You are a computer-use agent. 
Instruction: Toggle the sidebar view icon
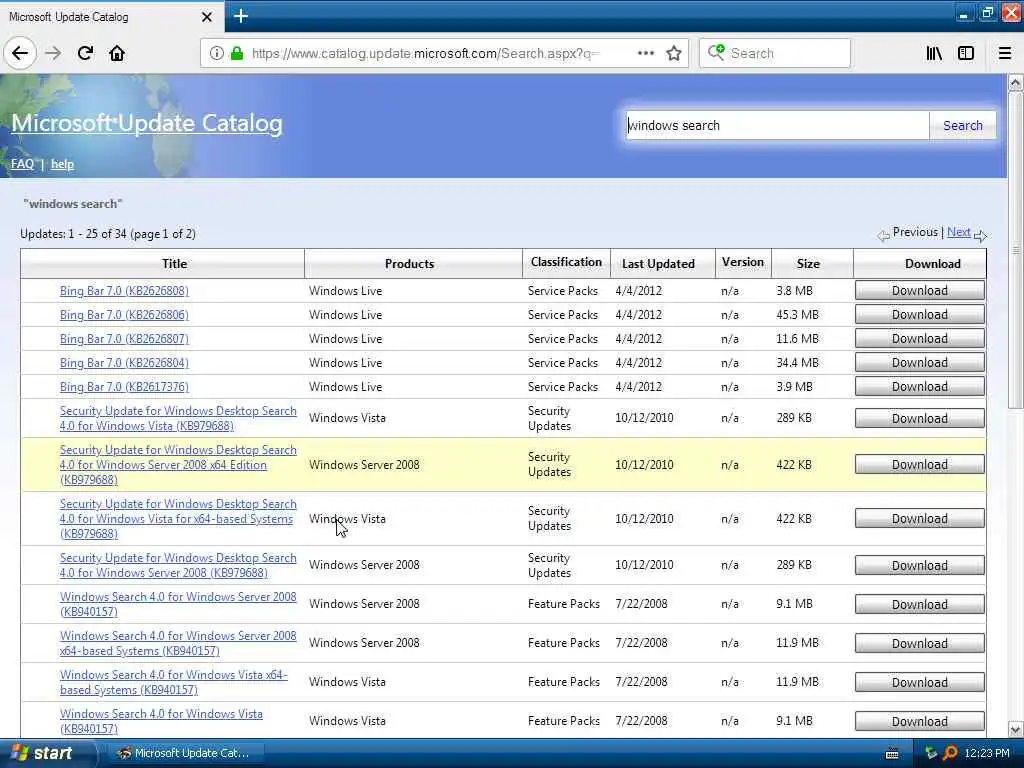(x=966, y=53)
